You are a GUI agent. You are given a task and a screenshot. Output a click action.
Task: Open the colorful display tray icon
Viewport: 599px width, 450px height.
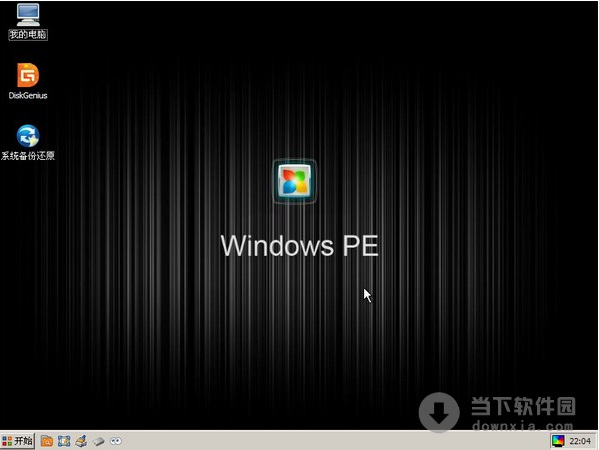(558, 441)
